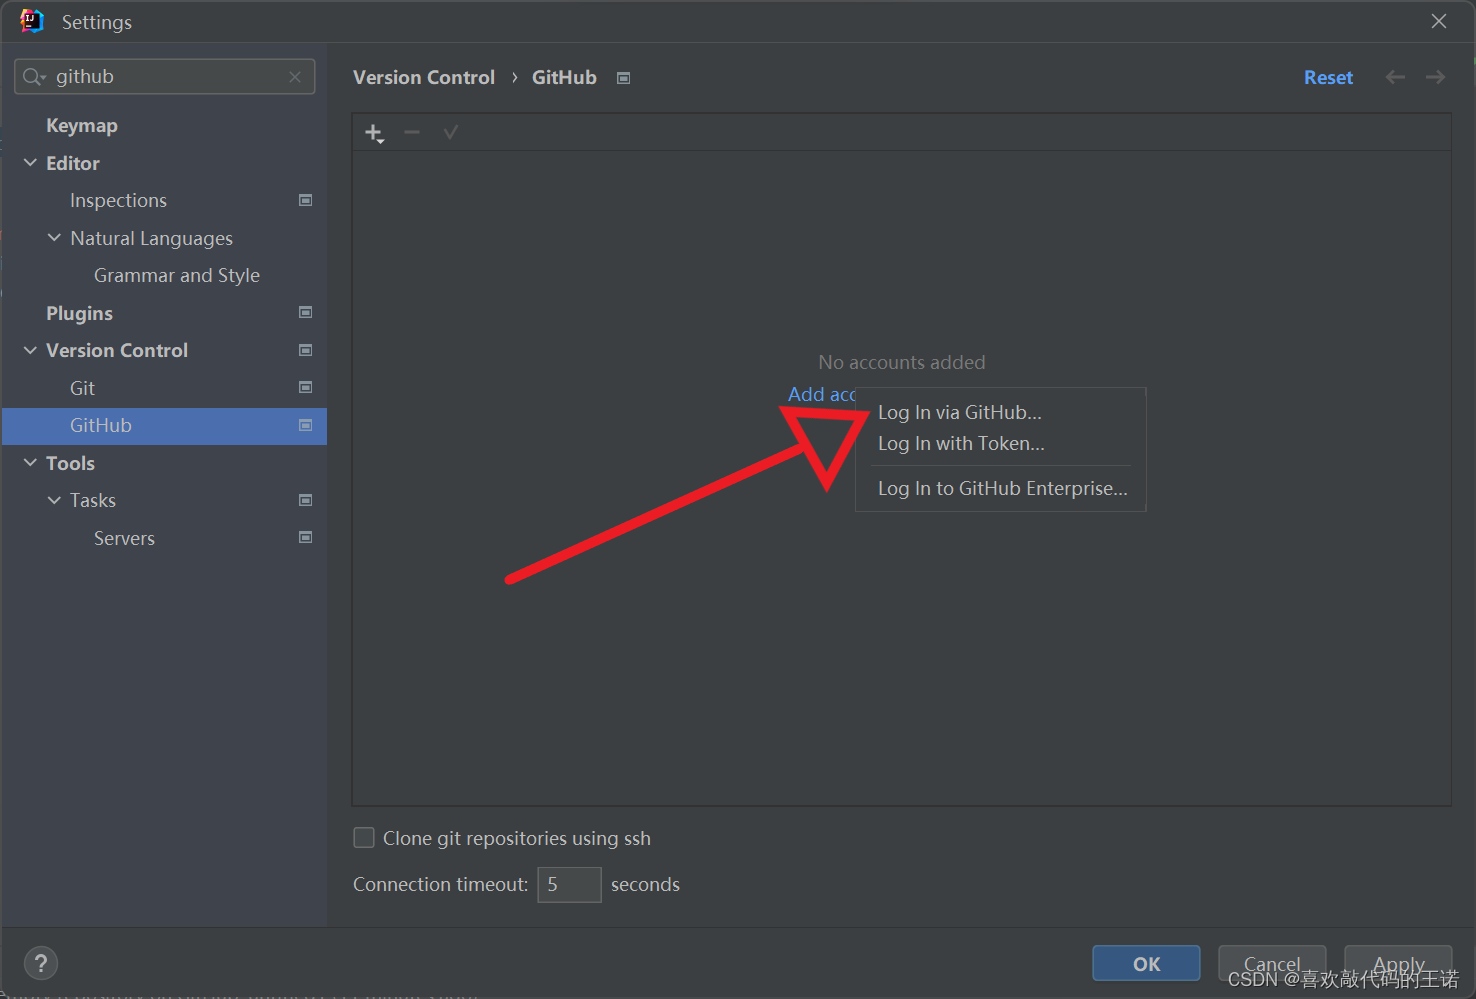Image resolution: width=1476 pixels, height=999 pixels.
Task: Click project settings icon on Inspections row
Action: (x=306, y=200)
